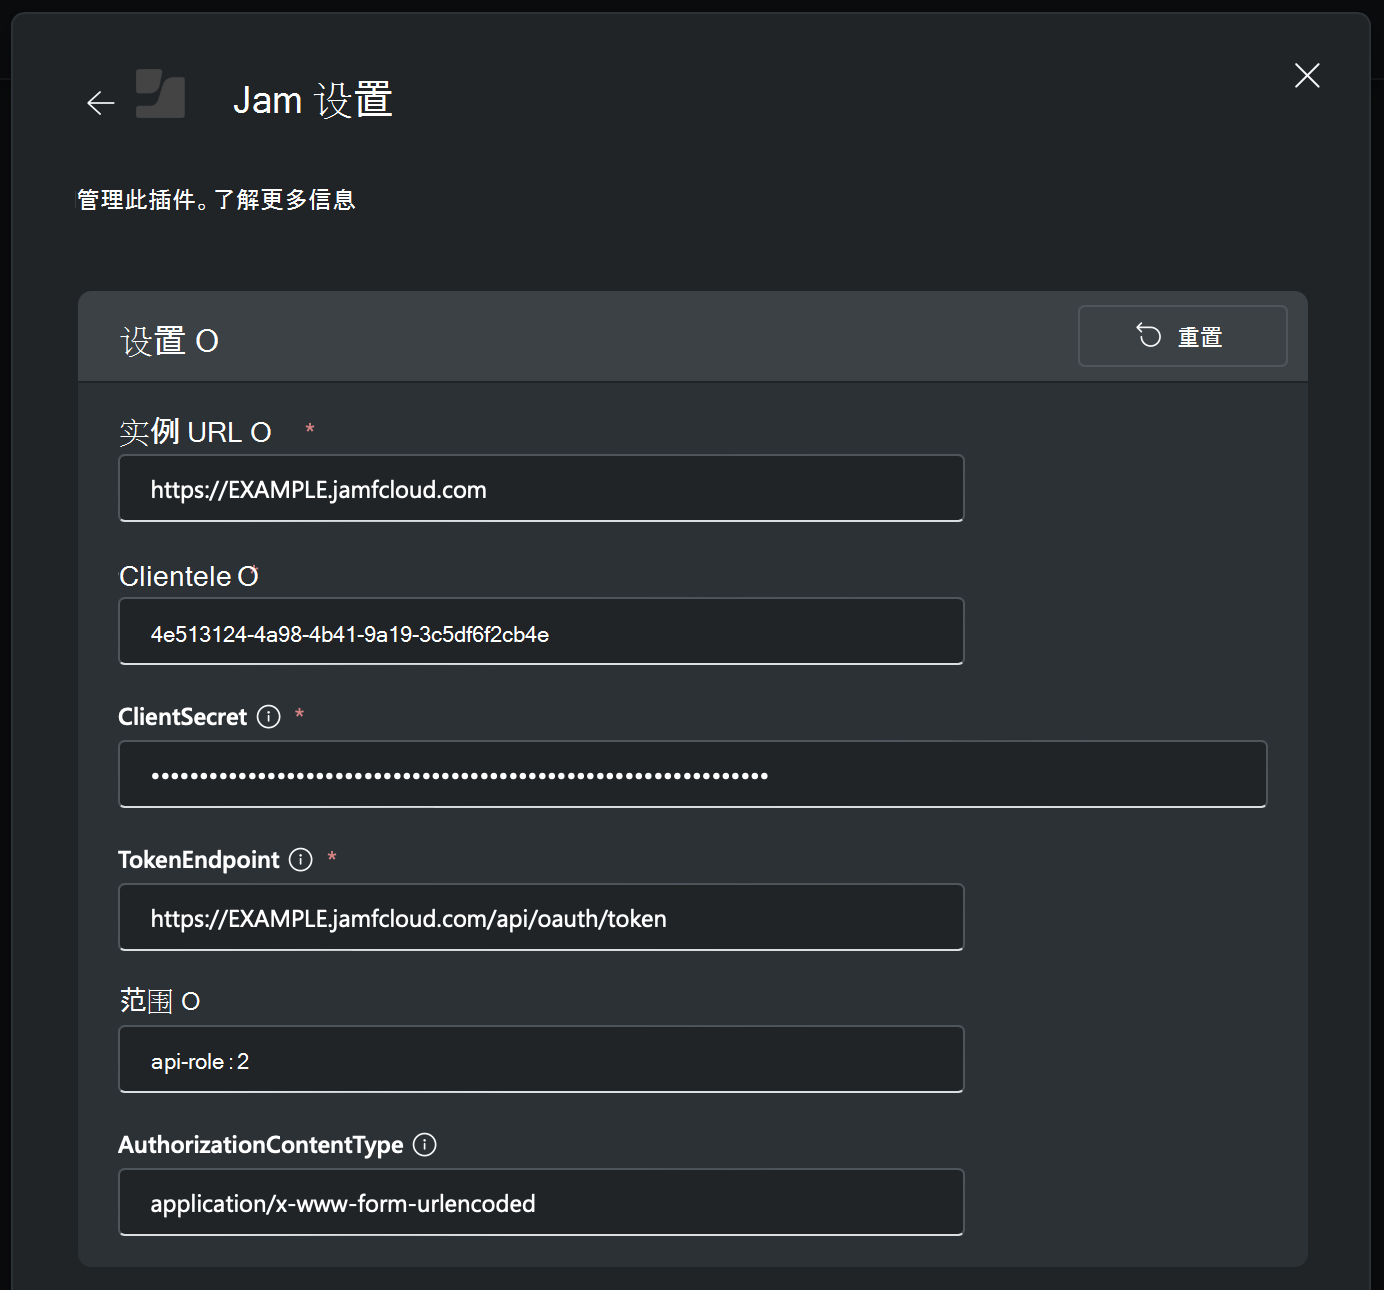Click the info marker beside 实例 URL label
The width and height of the screenshot is (1384, 1290).
coord(262,432)
